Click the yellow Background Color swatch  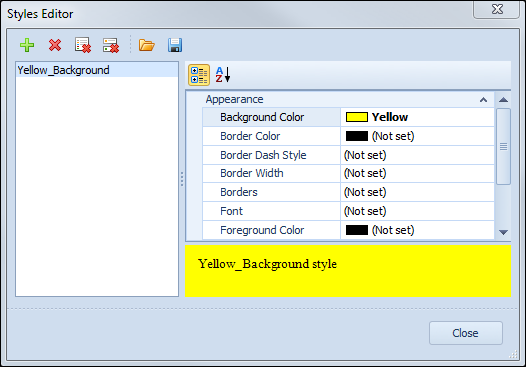click(x=357, y=117)
